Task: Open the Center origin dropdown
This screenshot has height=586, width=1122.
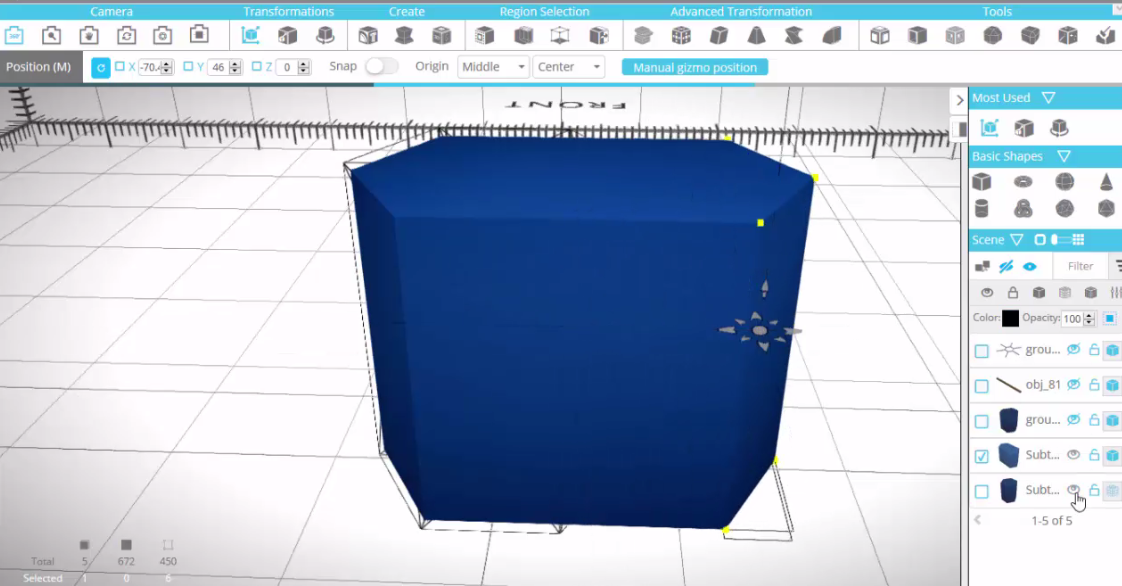Action: click(569, 67)
